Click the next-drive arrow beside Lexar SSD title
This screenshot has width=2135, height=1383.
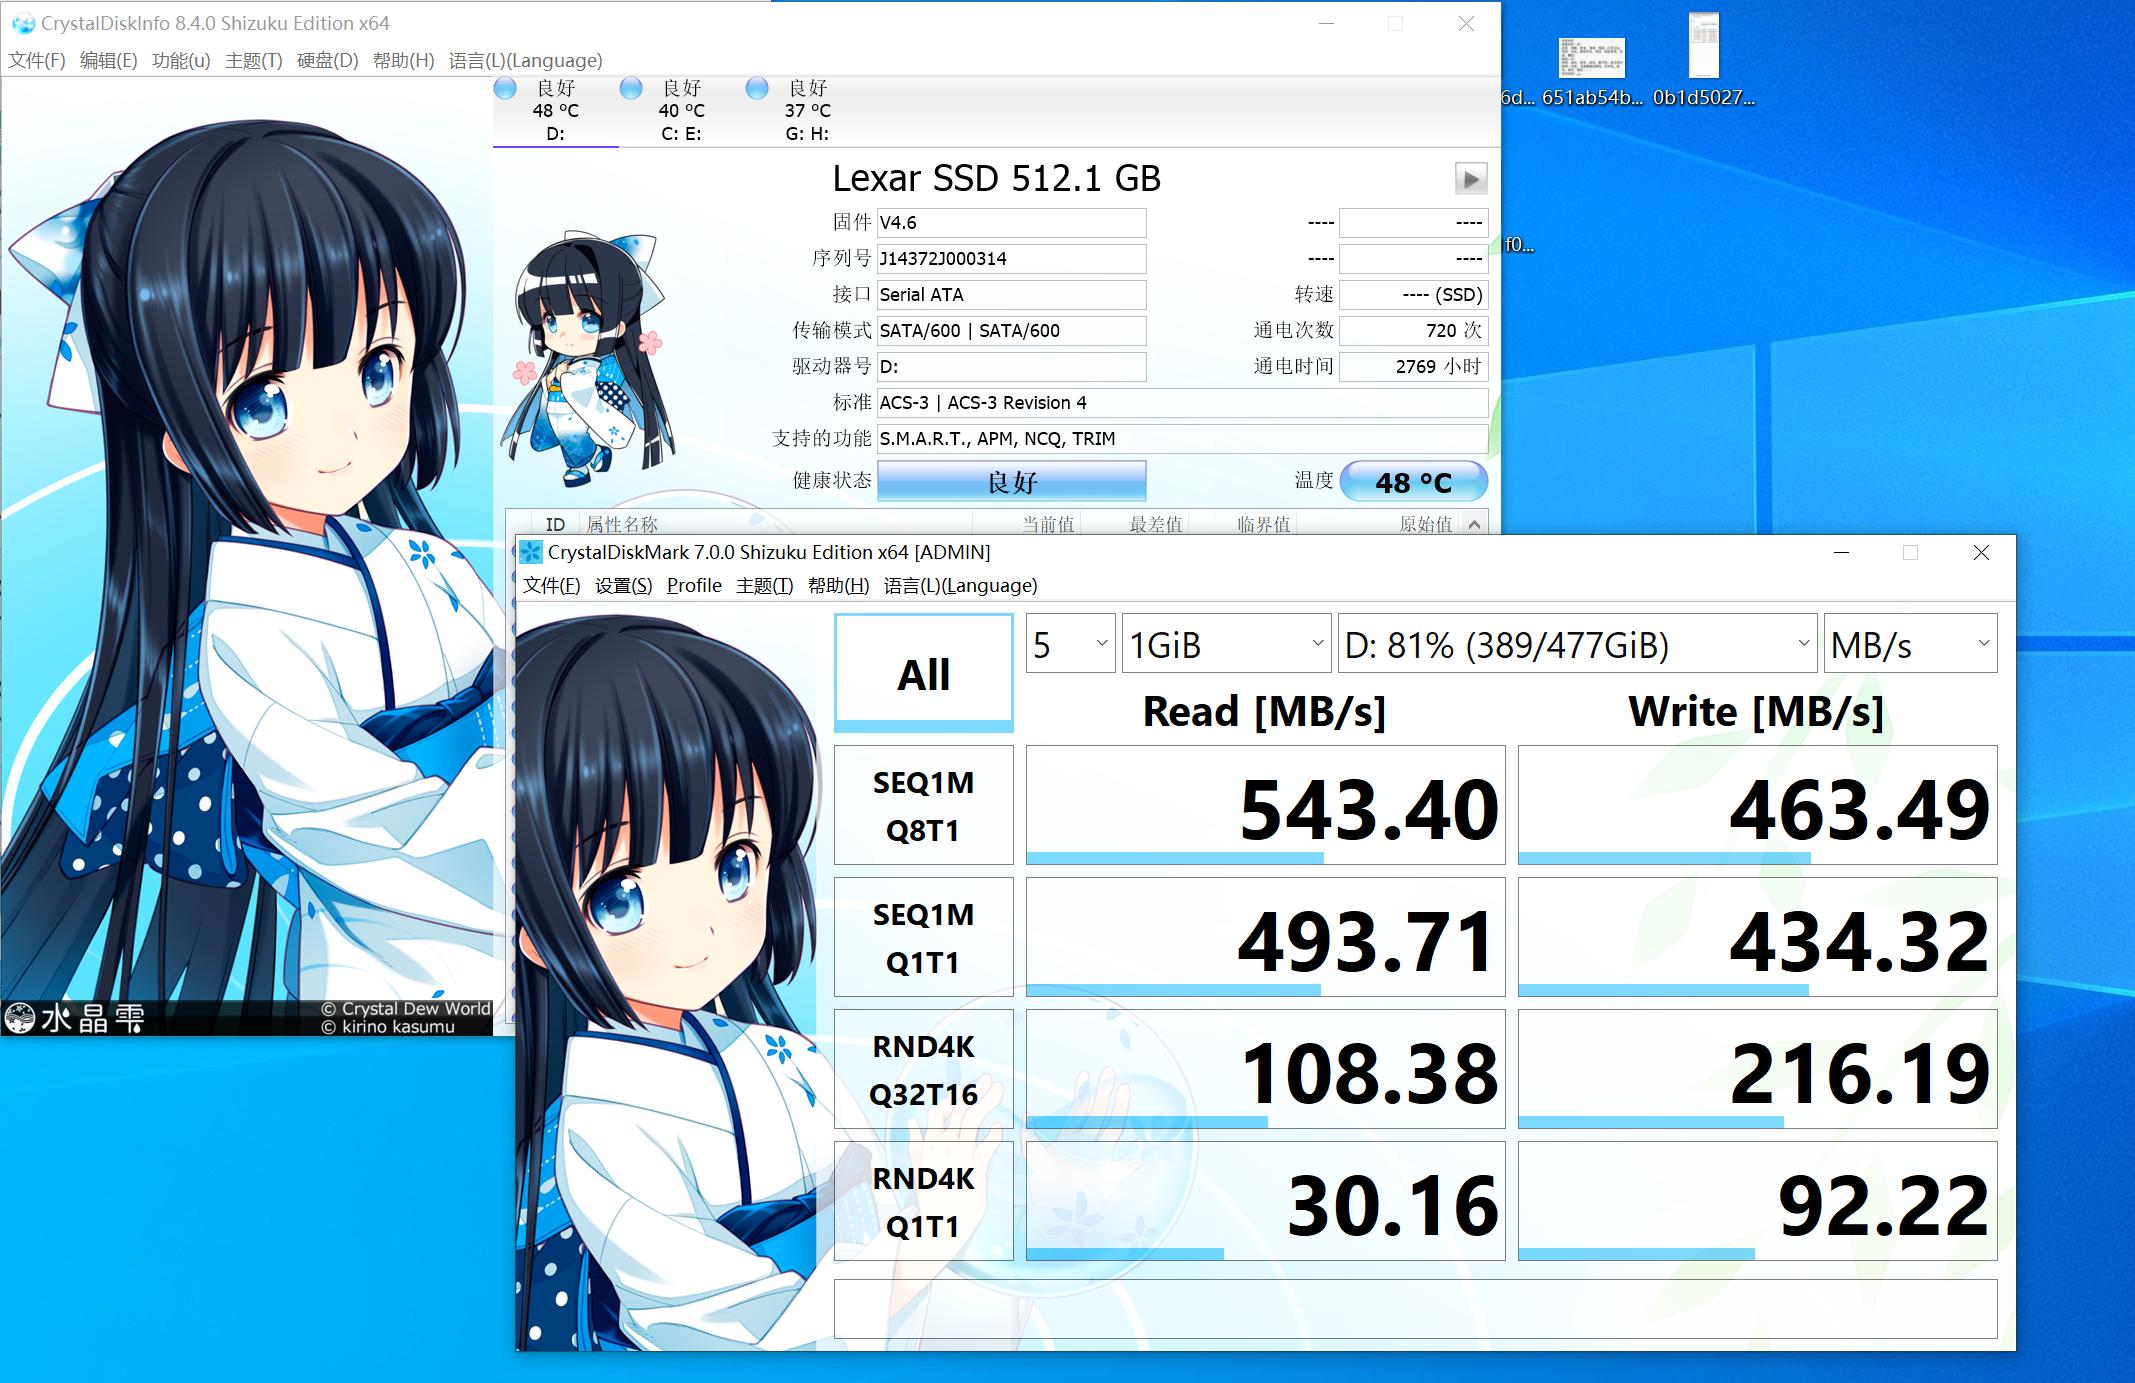coord(1469,178)
